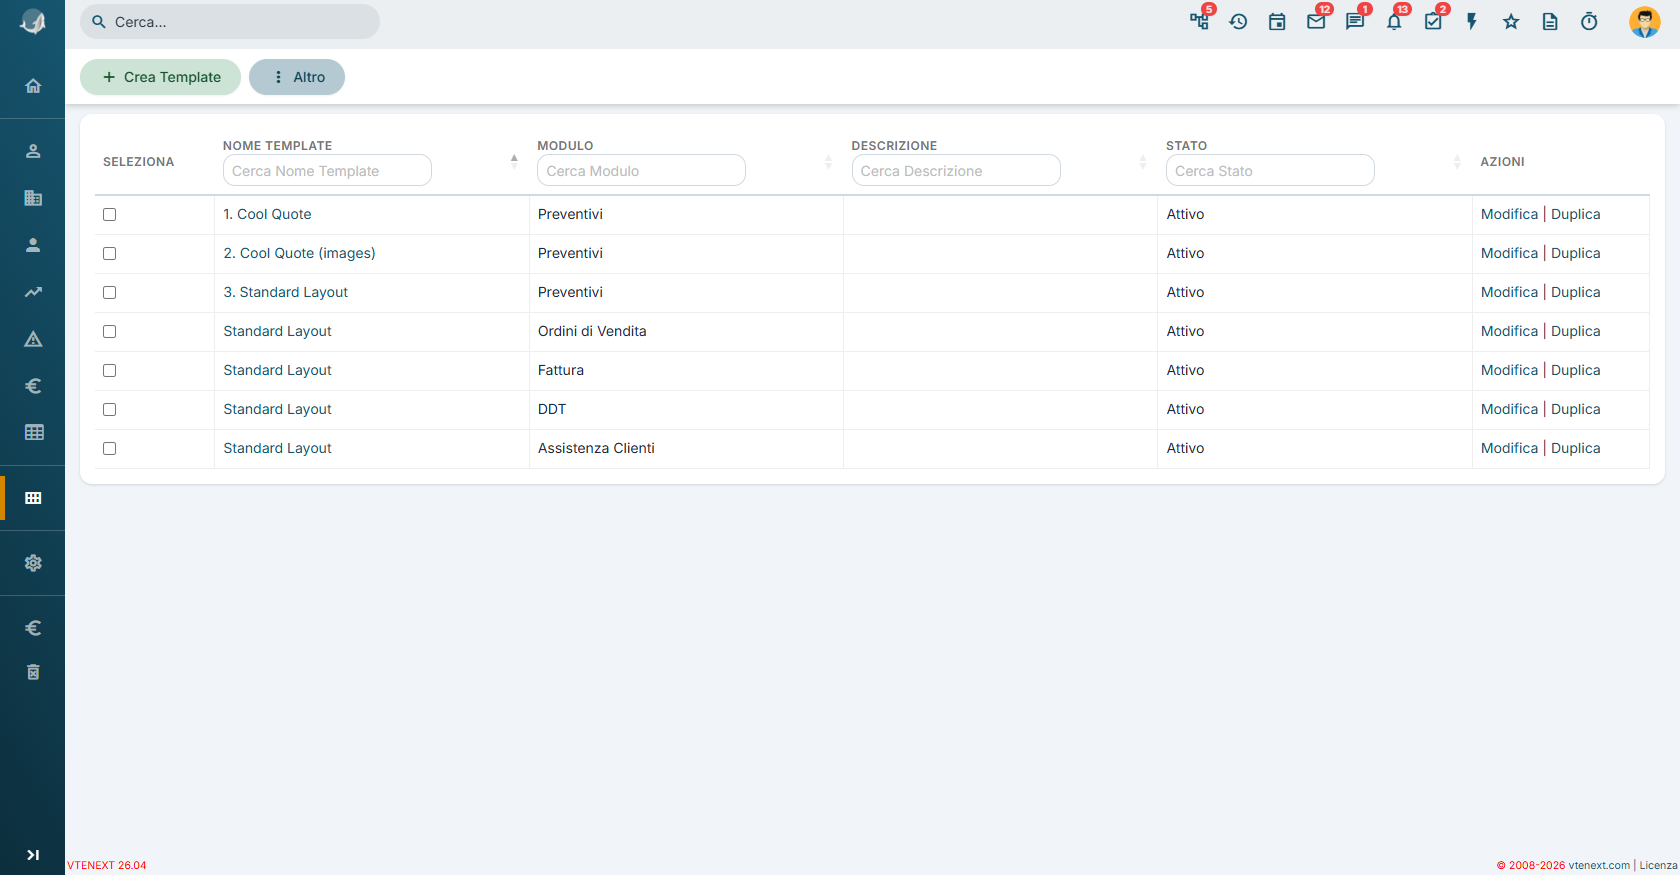Open the favorites star icon

1511,21
